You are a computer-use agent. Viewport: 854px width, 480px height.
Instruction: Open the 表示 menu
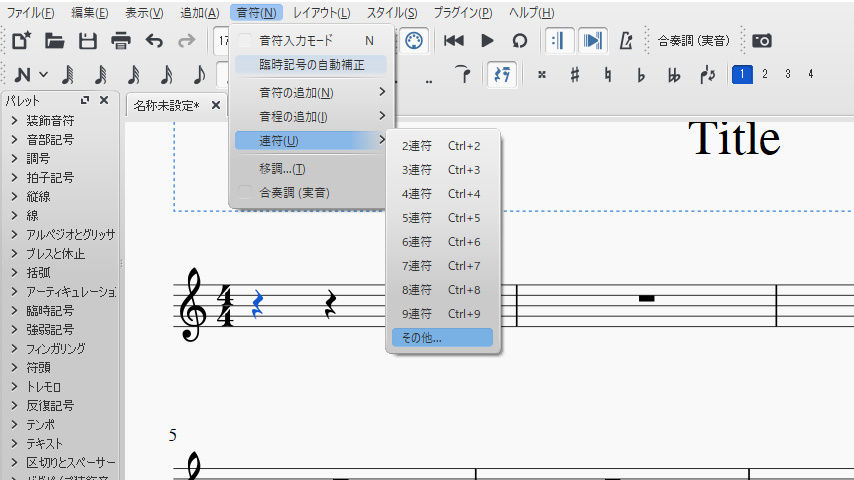[x=144, y=13]
